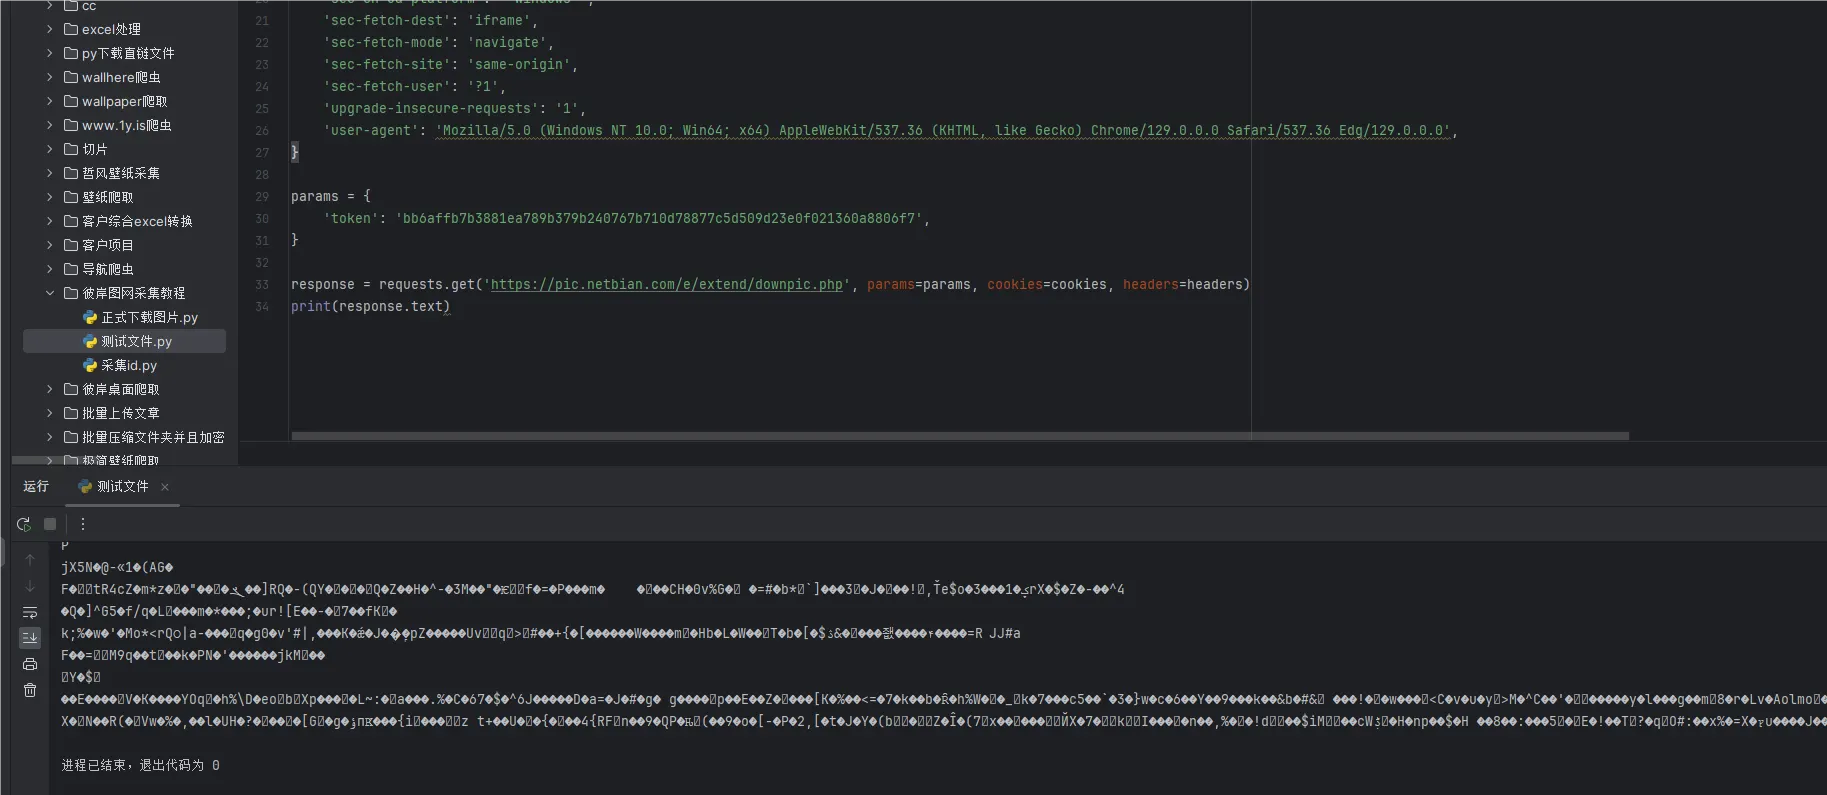Image resolution: width=1827 pixels, height=795 pixels.
Task: Collapse the 彼岸图网采集教程 folder
Action: tap(50, 293)
